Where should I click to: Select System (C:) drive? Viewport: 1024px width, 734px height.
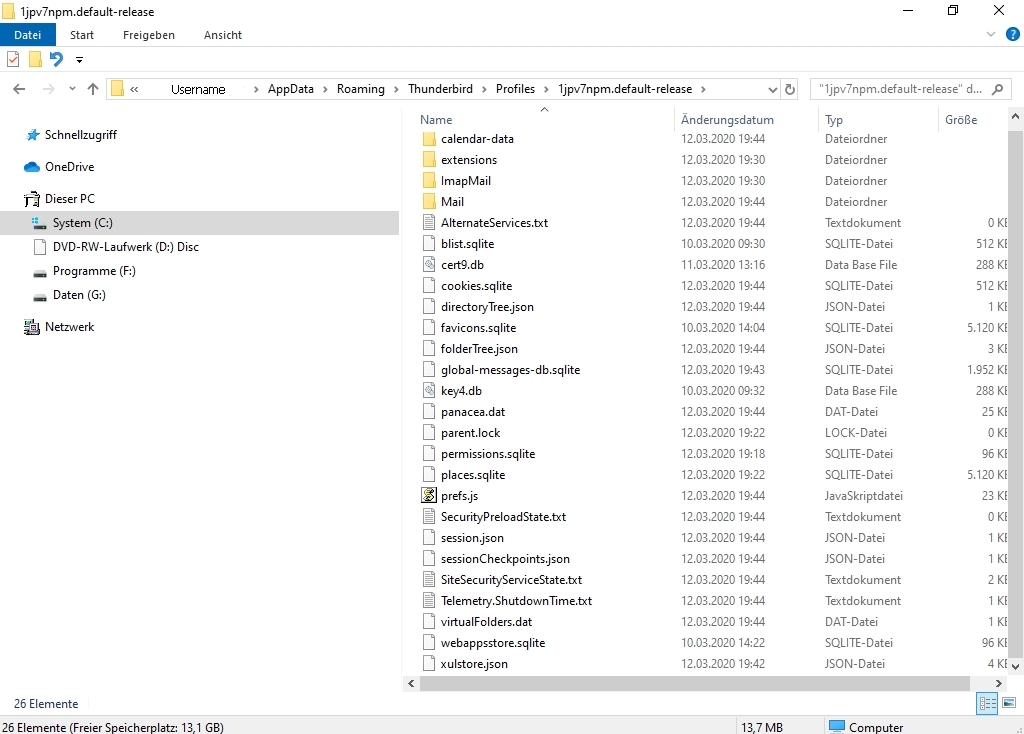click(x=199, y=223)
